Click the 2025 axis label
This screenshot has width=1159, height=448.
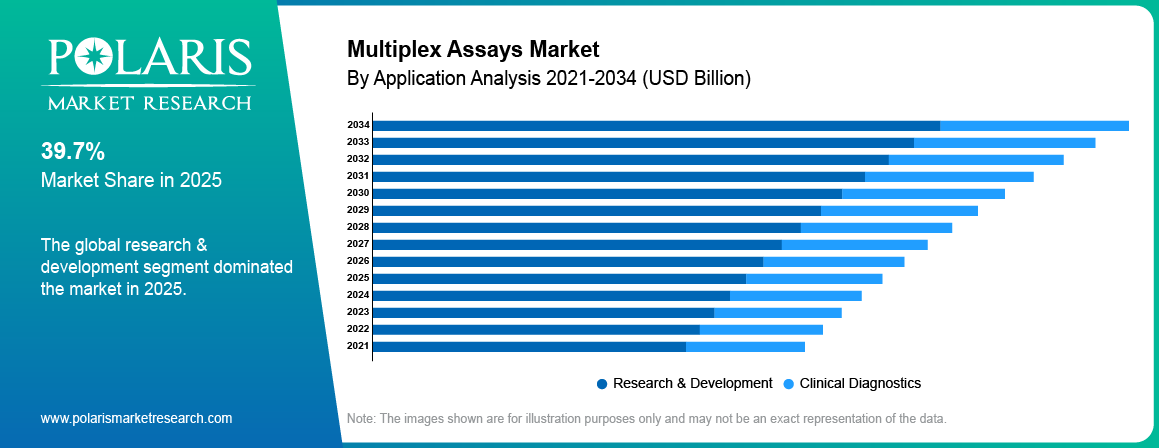coord(358,277)
